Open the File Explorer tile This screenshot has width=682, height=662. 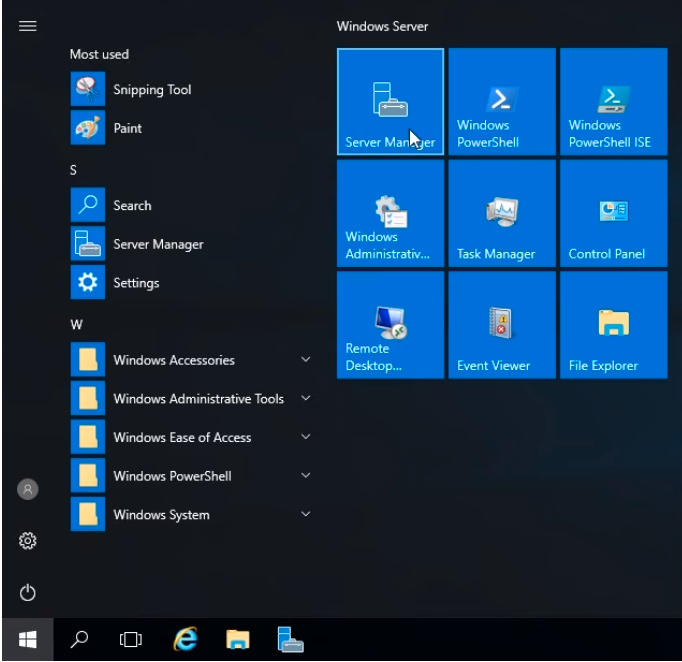[614, 325]
